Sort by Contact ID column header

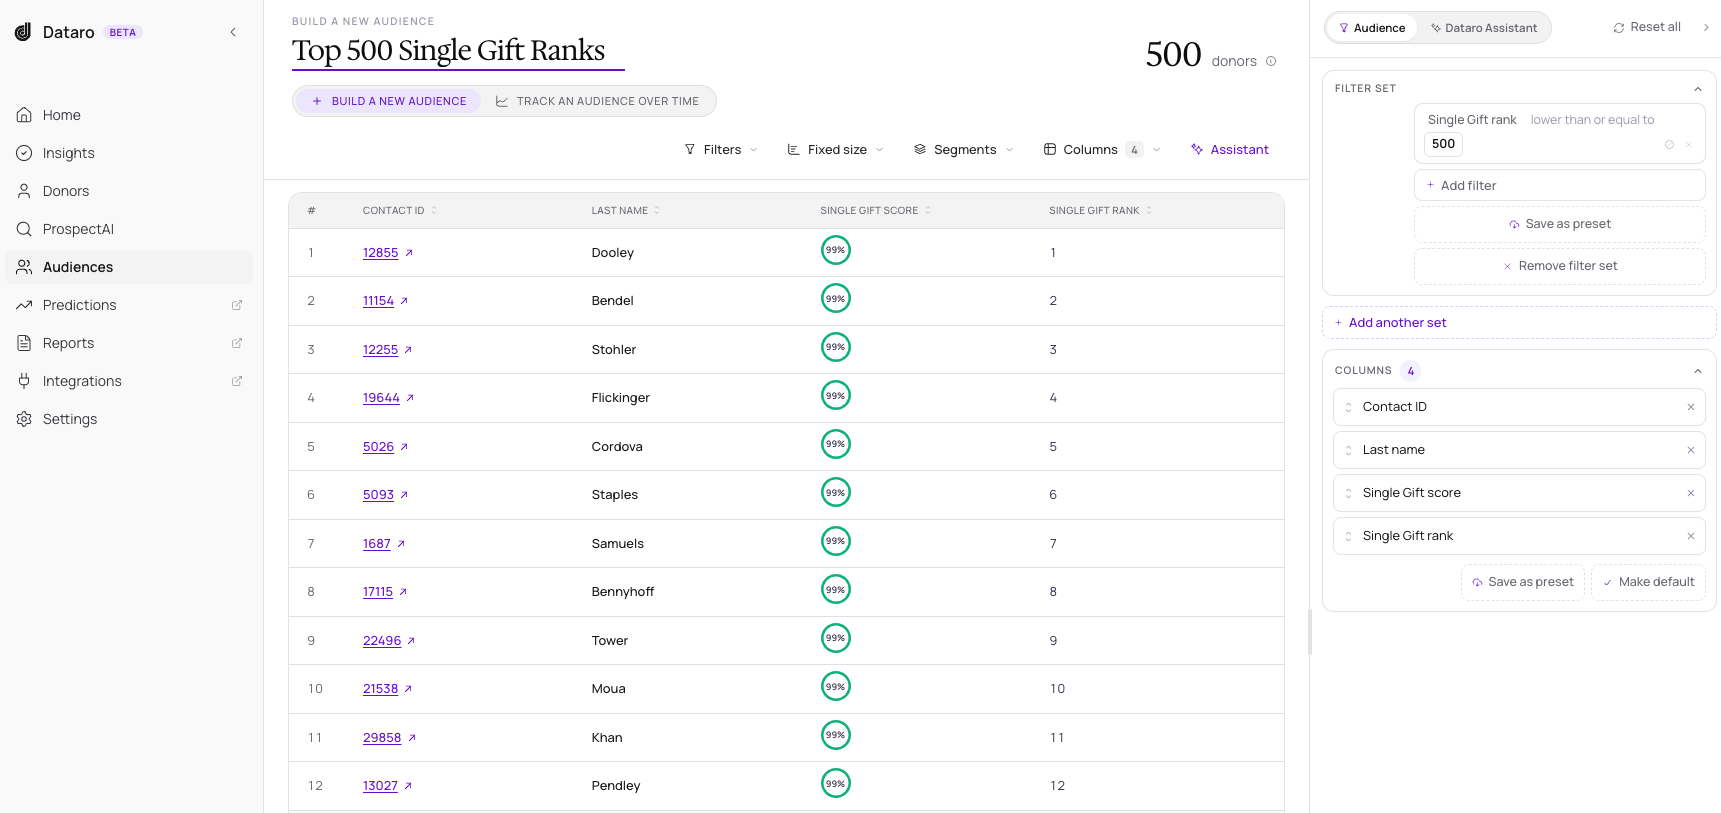[x=400, y=211]
